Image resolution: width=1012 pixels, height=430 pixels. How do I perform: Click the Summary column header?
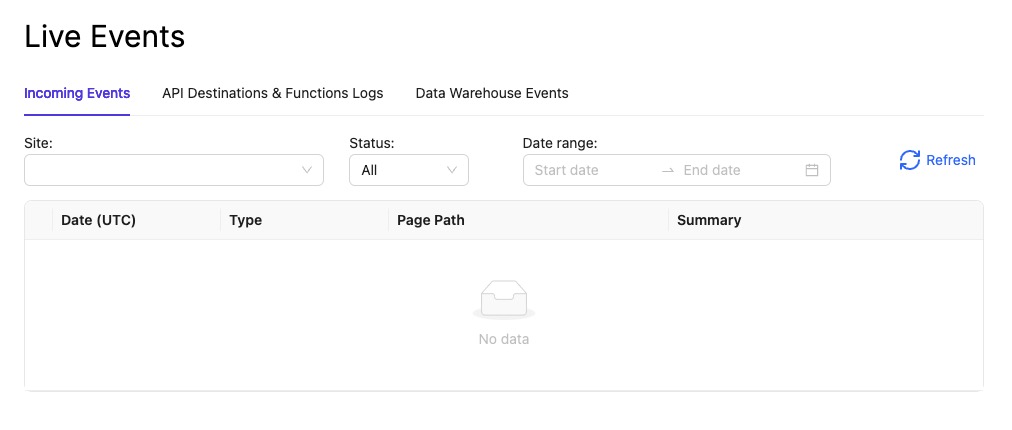pyautogui.click(x=709, y=220)
